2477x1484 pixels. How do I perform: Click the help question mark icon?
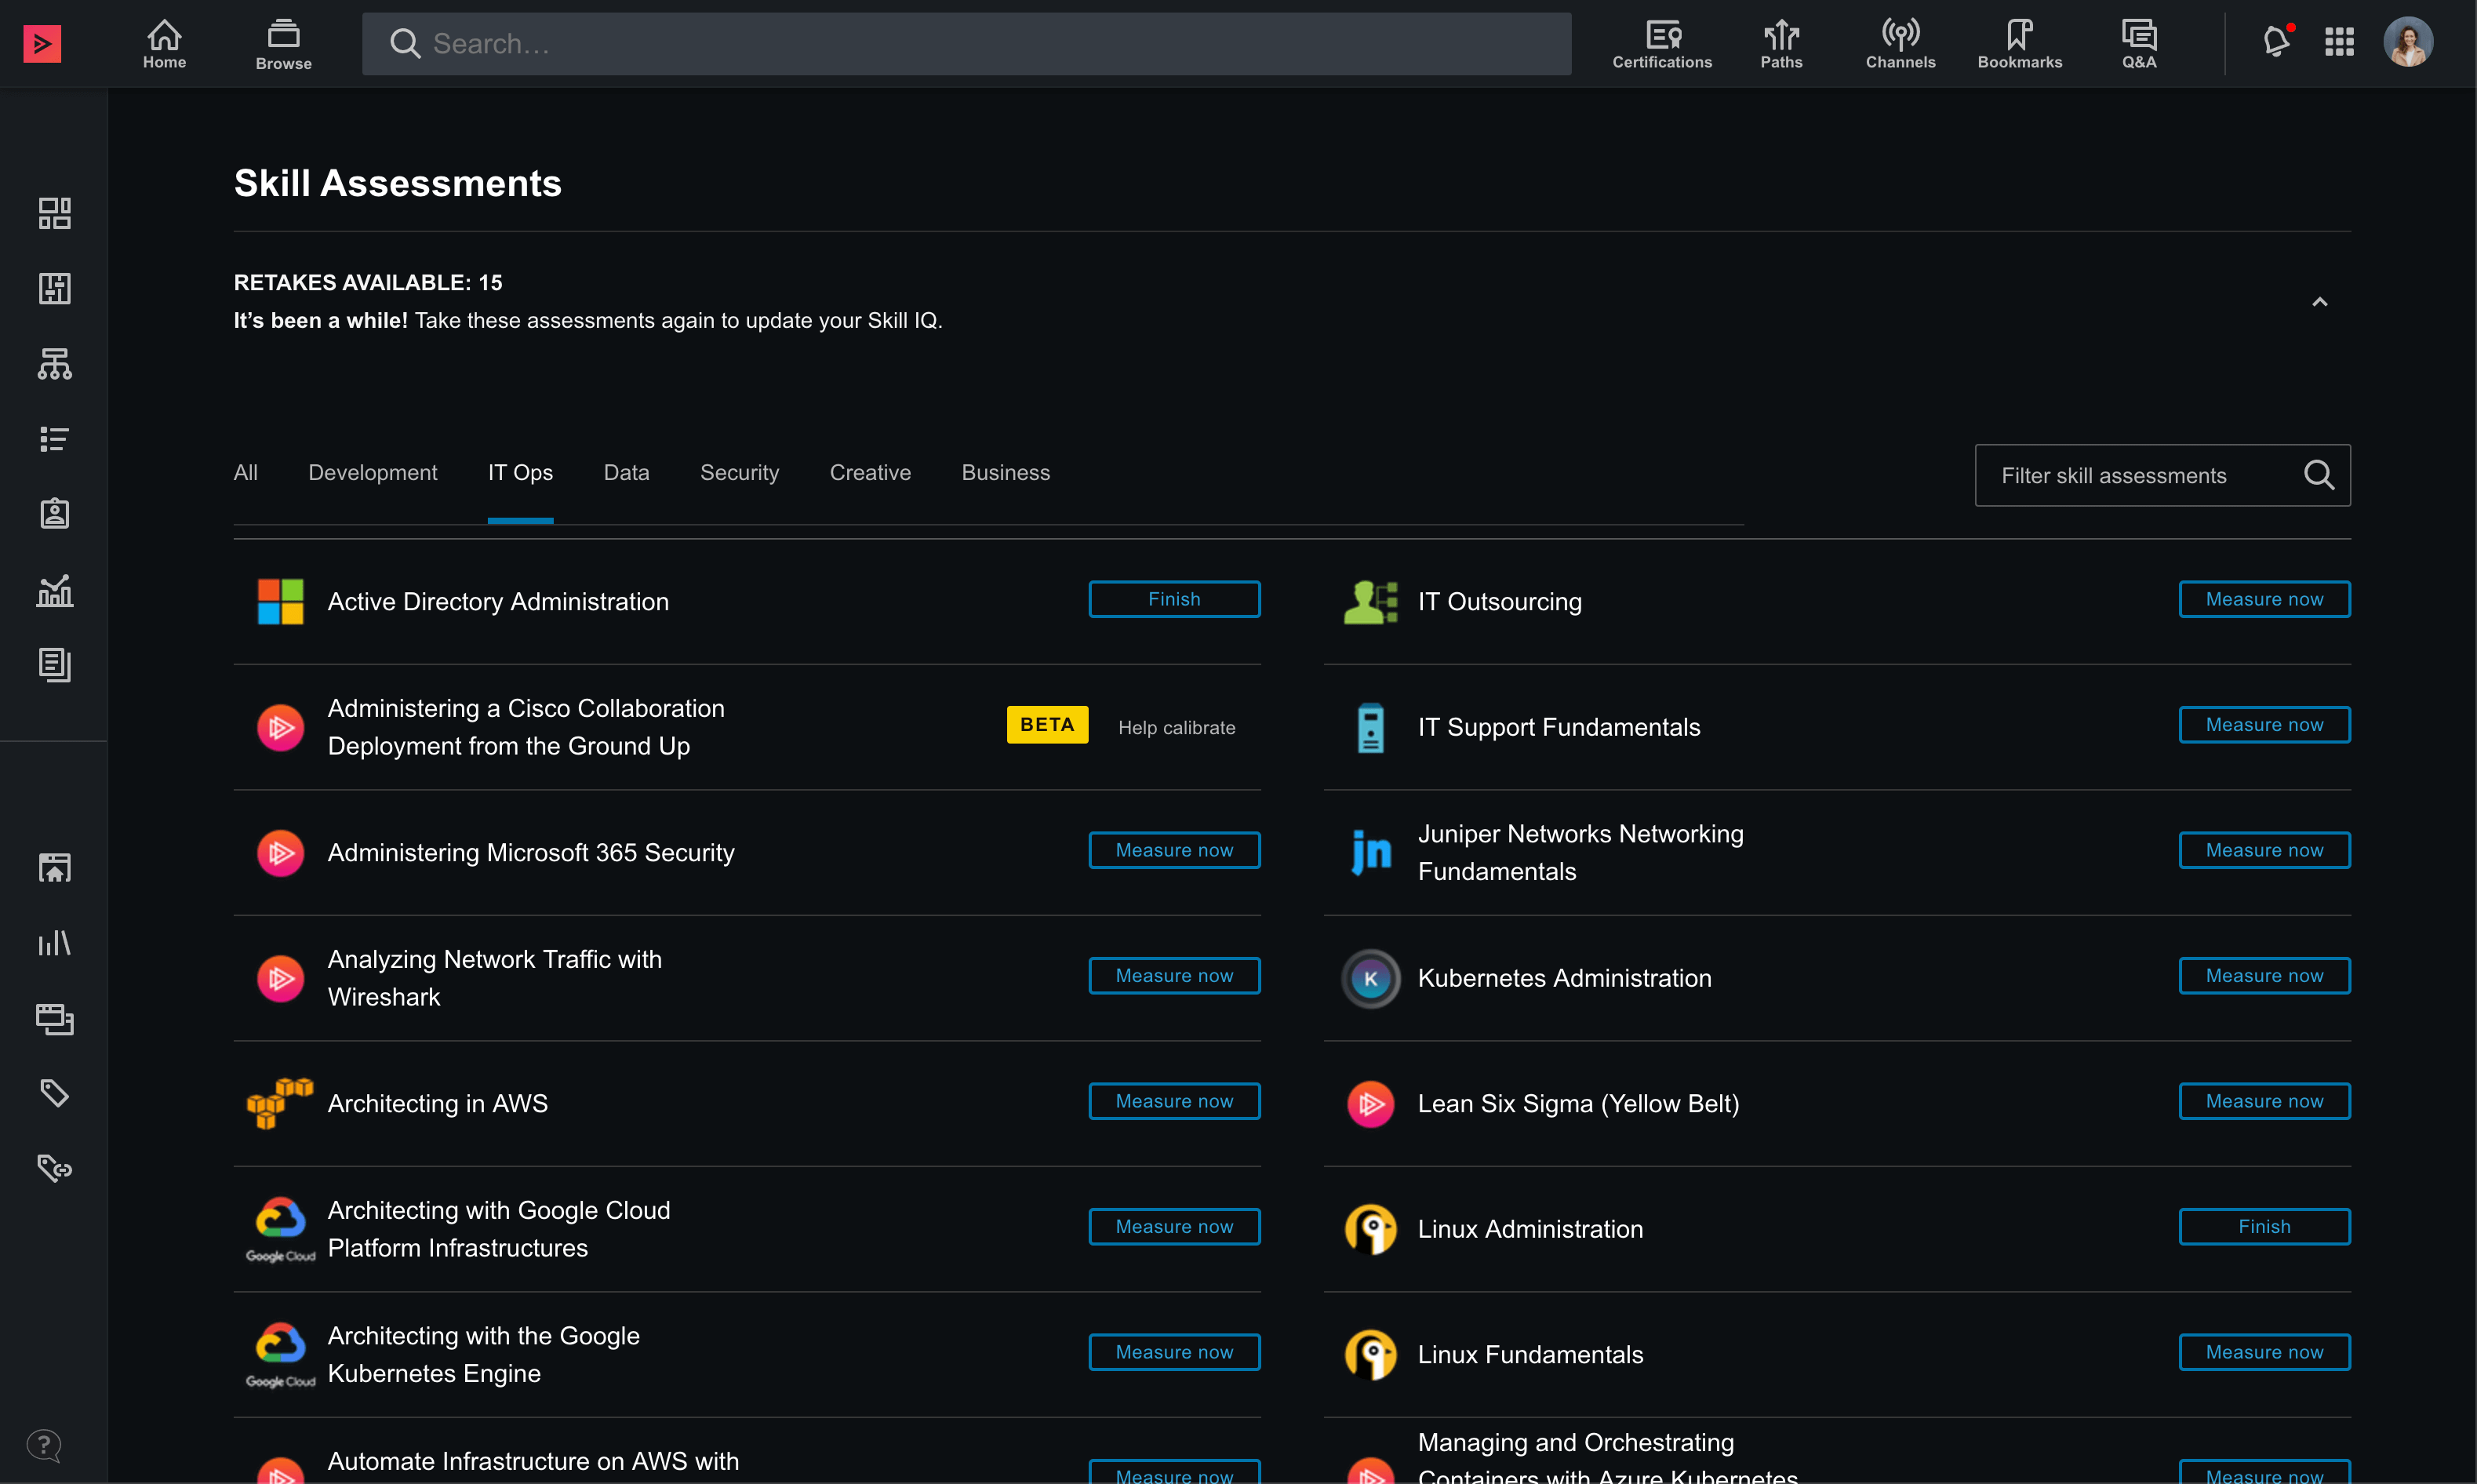(x=44, y=1444)
